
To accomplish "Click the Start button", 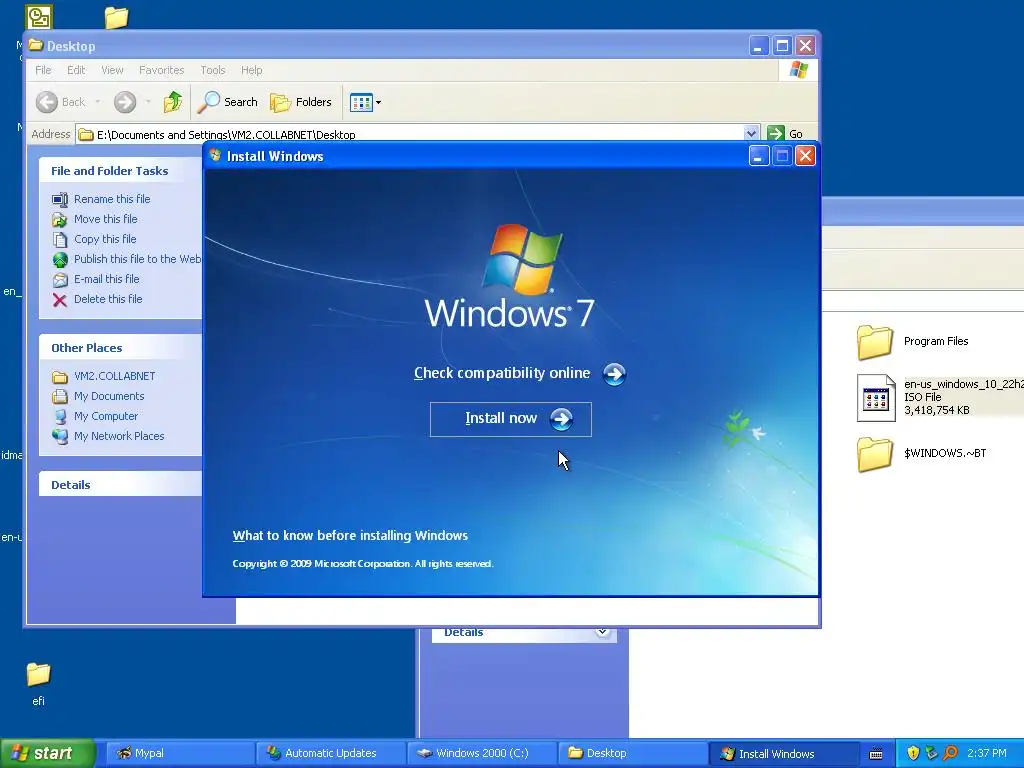I will coord(48,753).
